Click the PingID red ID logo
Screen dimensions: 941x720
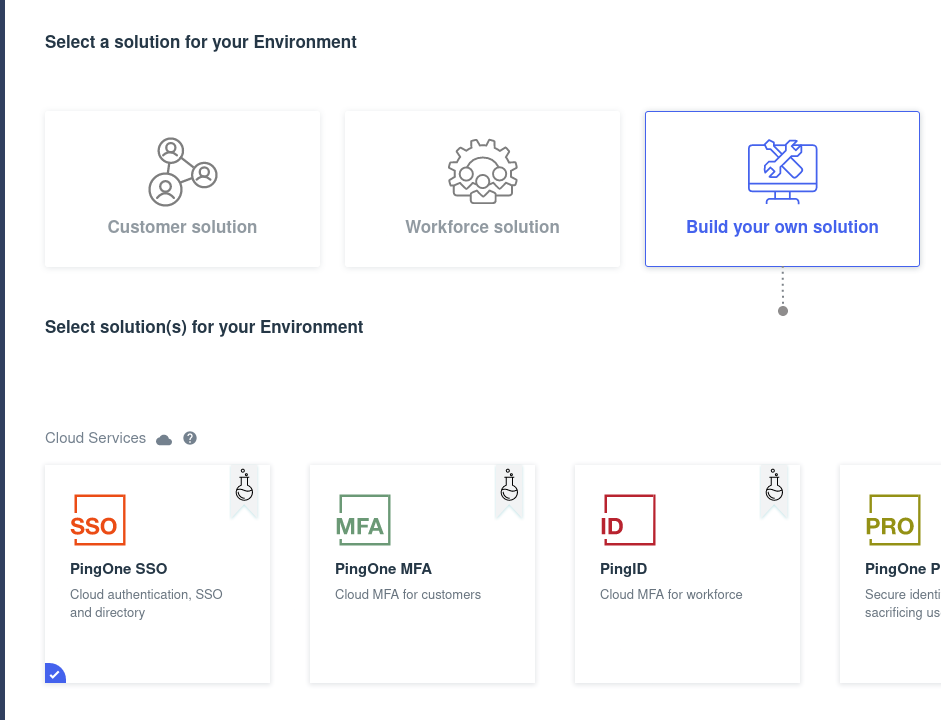tap(628, 520)
